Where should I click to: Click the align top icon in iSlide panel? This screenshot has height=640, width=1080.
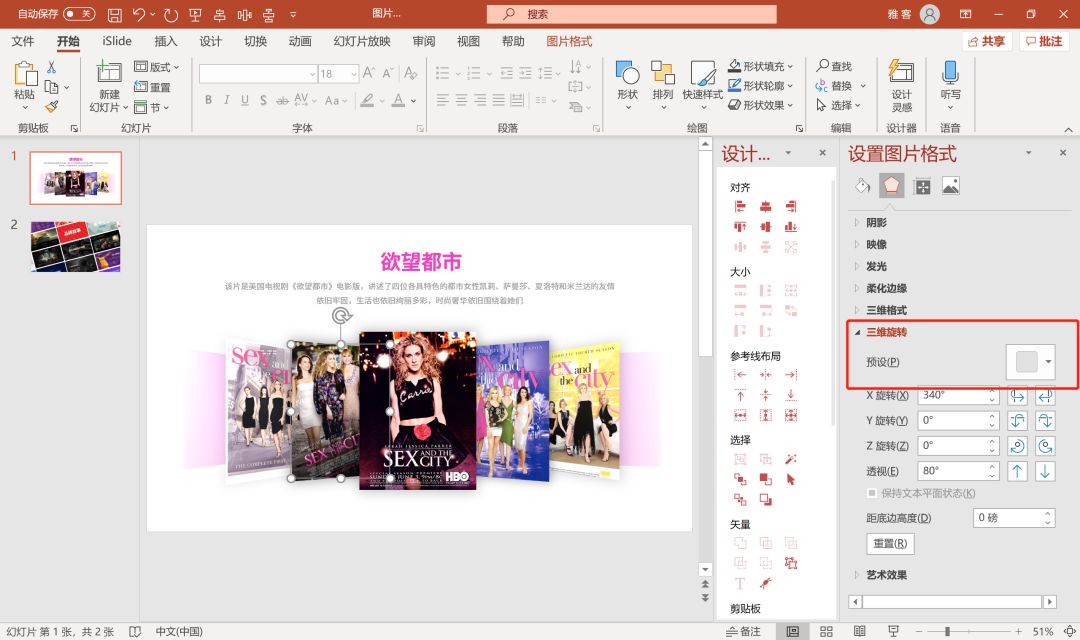(x=740, y=227)
